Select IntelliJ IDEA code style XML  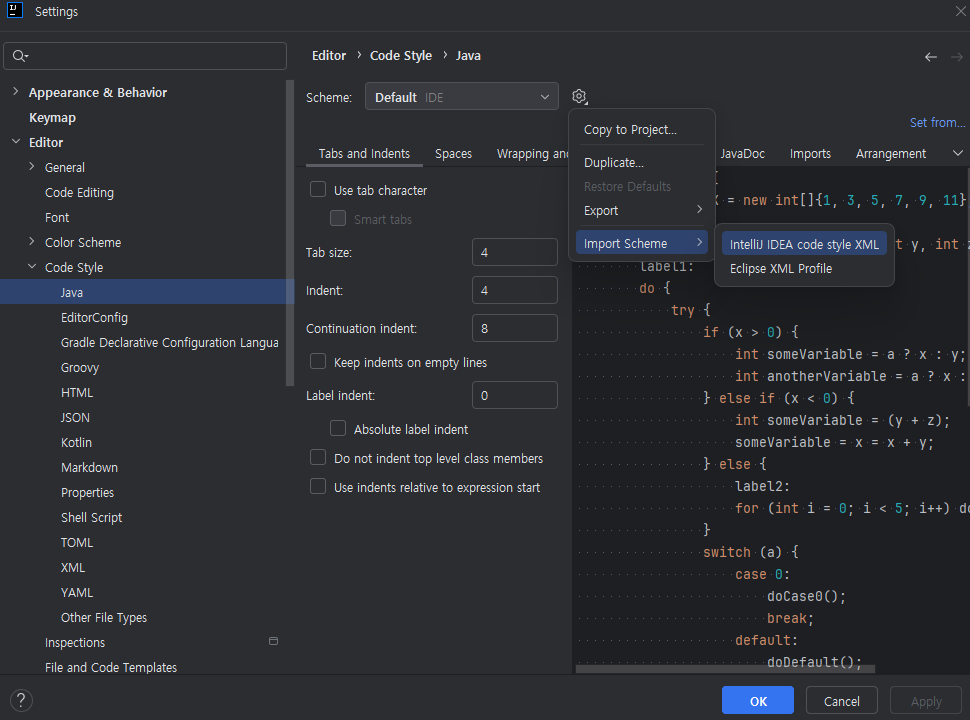pyautogui.click(x=804, y=244)
